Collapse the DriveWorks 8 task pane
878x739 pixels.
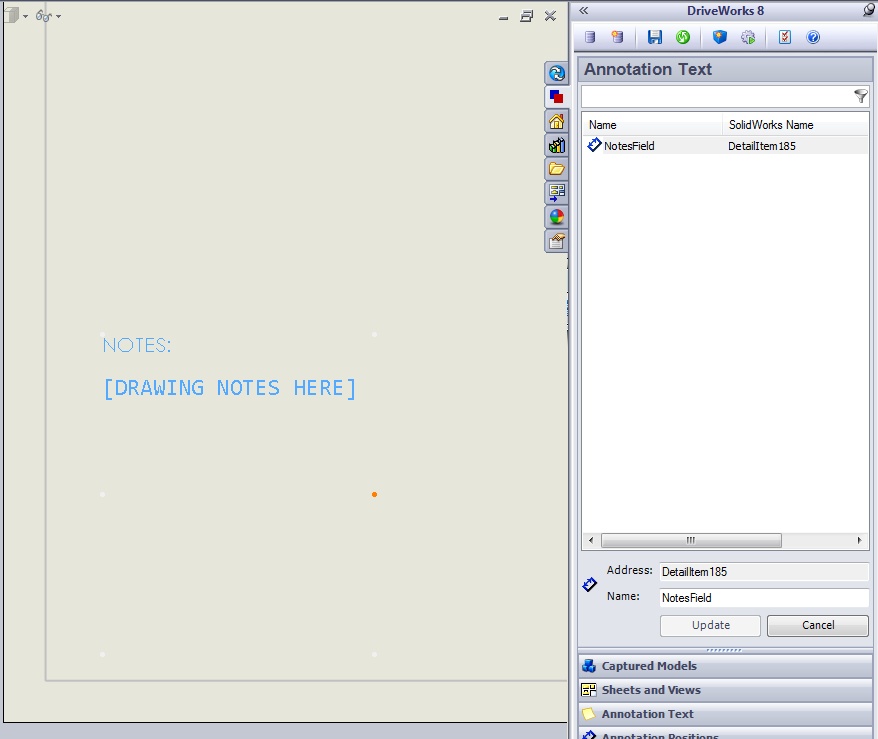pyautogui.click(x=583, y=11)
